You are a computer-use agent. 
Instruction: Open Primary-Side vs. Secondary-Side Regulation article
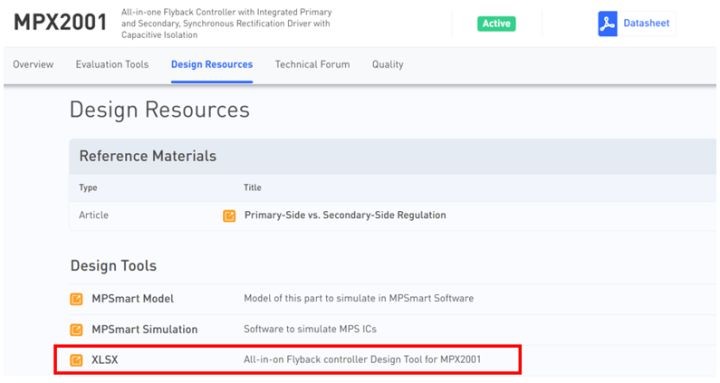pos(345,215)
